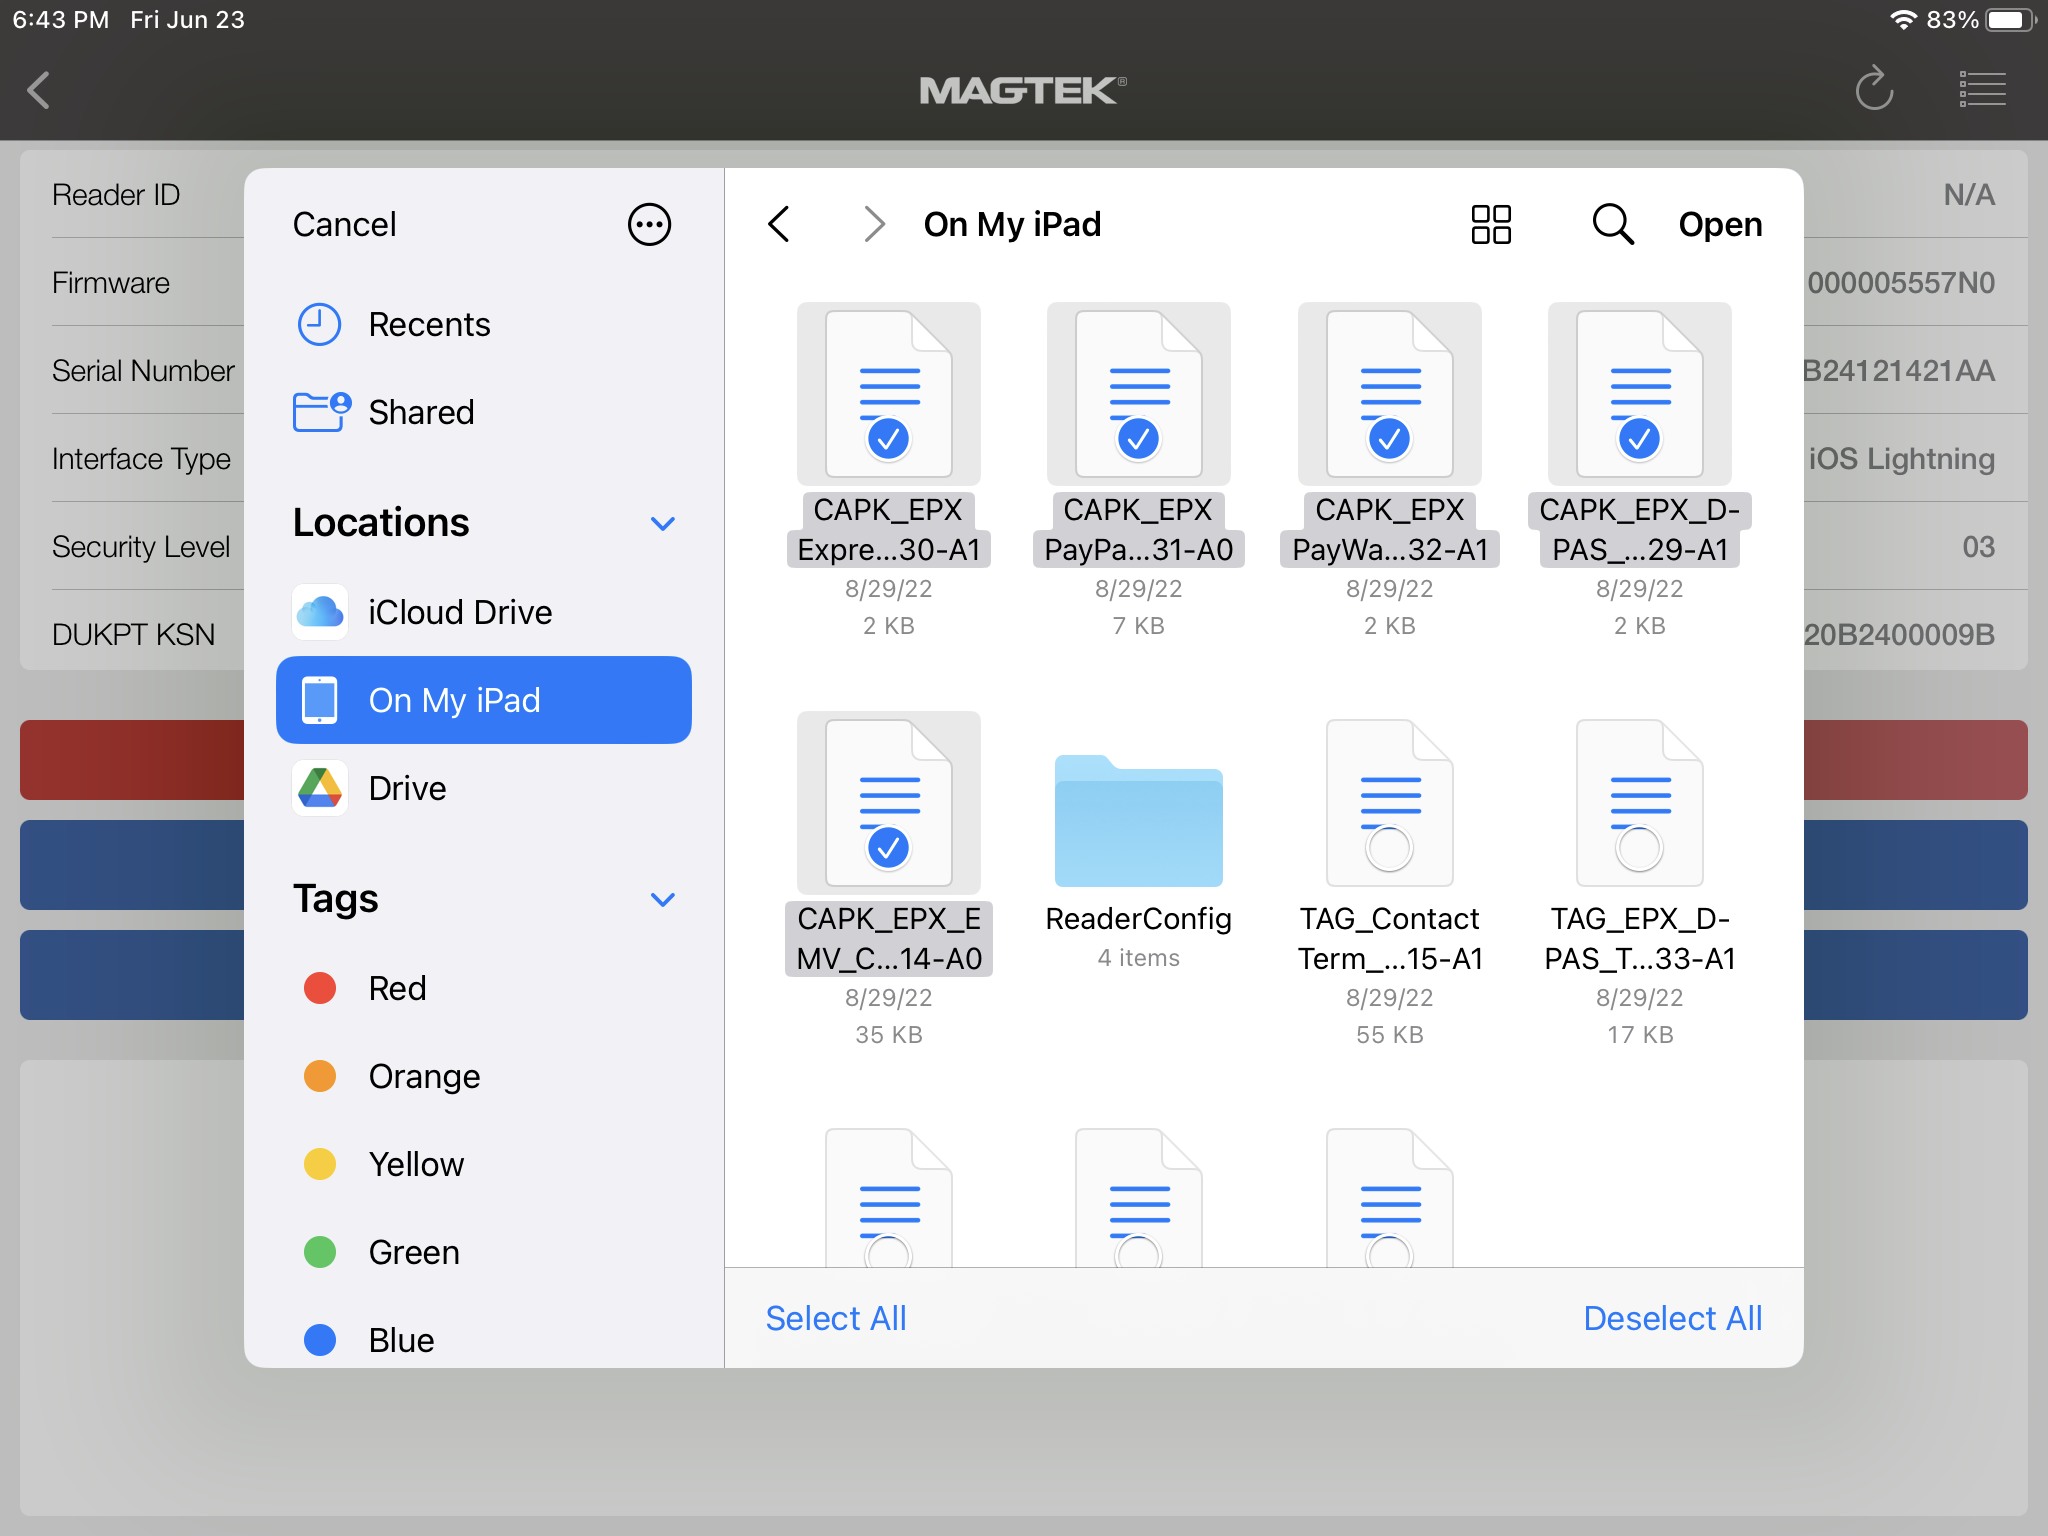The image size is (2048, 1536).
Task: Tap the battery indicator icon
Action: click(x=2010, y=20)
